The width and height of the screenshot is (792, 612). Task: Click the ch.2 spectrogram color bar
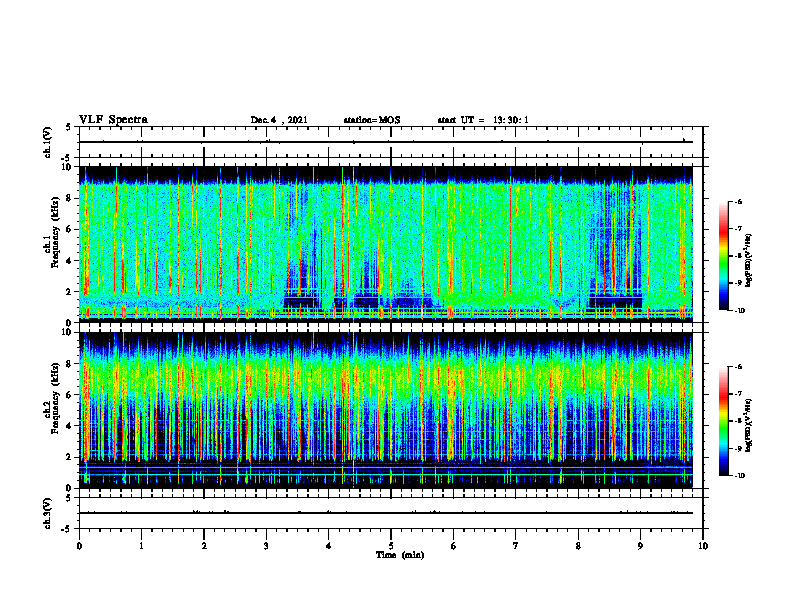(x=723, y=421)
